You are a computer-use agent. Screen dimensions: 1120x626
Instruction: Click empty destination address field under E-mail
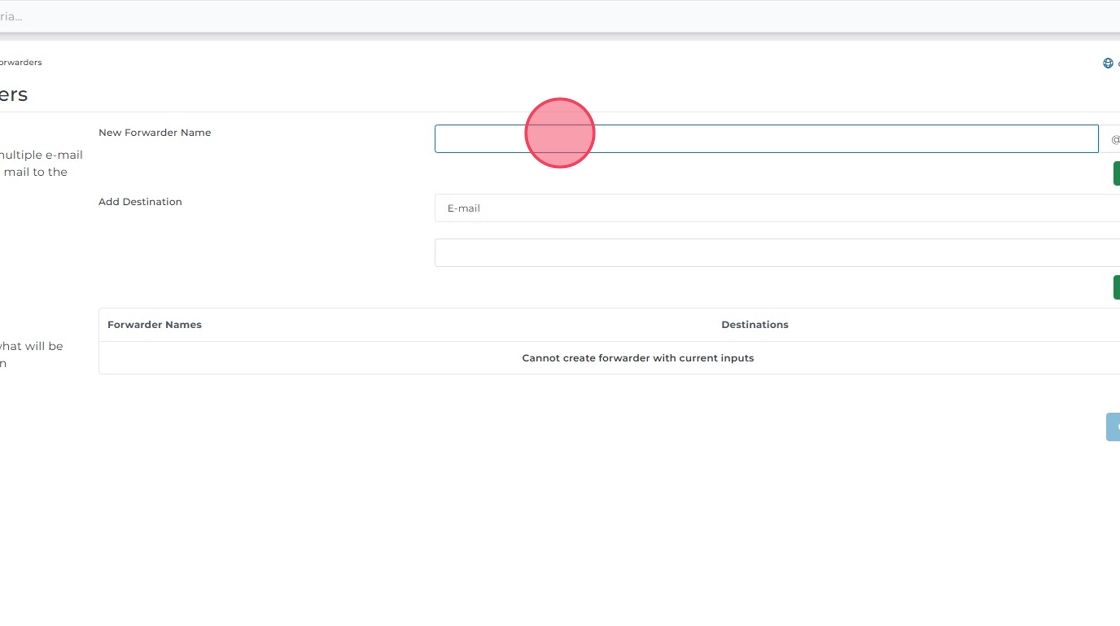pyautogui.click(x=776, y=253)
